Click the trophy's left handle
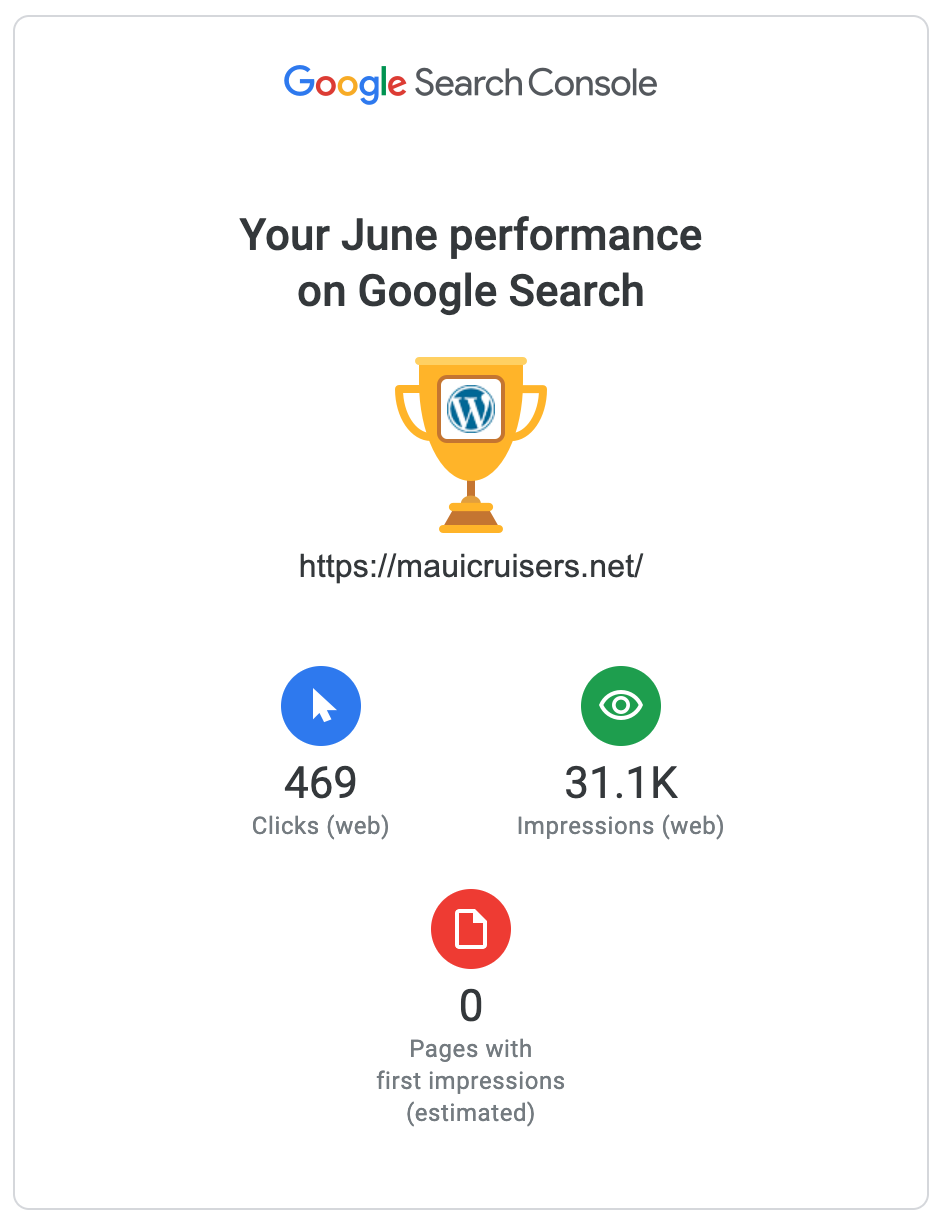Screen dimensions: 944x1224 (410, 413)
